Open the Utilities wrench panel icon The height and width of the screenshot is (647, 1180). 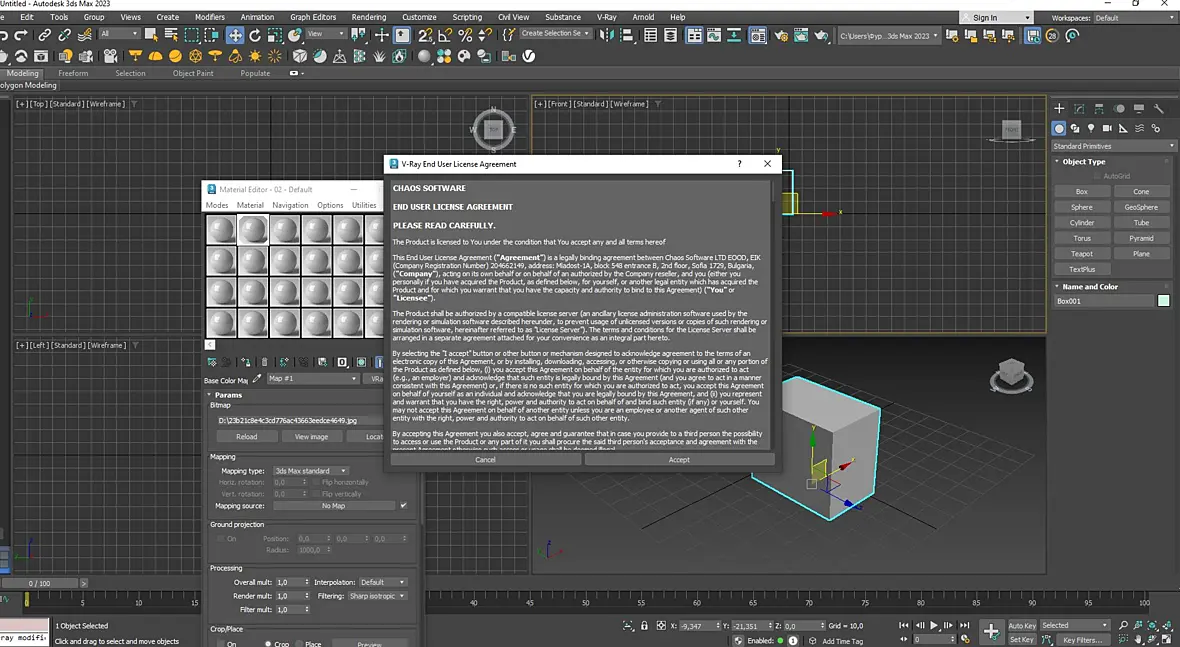pyautogui.click(x=1159, y=108)
